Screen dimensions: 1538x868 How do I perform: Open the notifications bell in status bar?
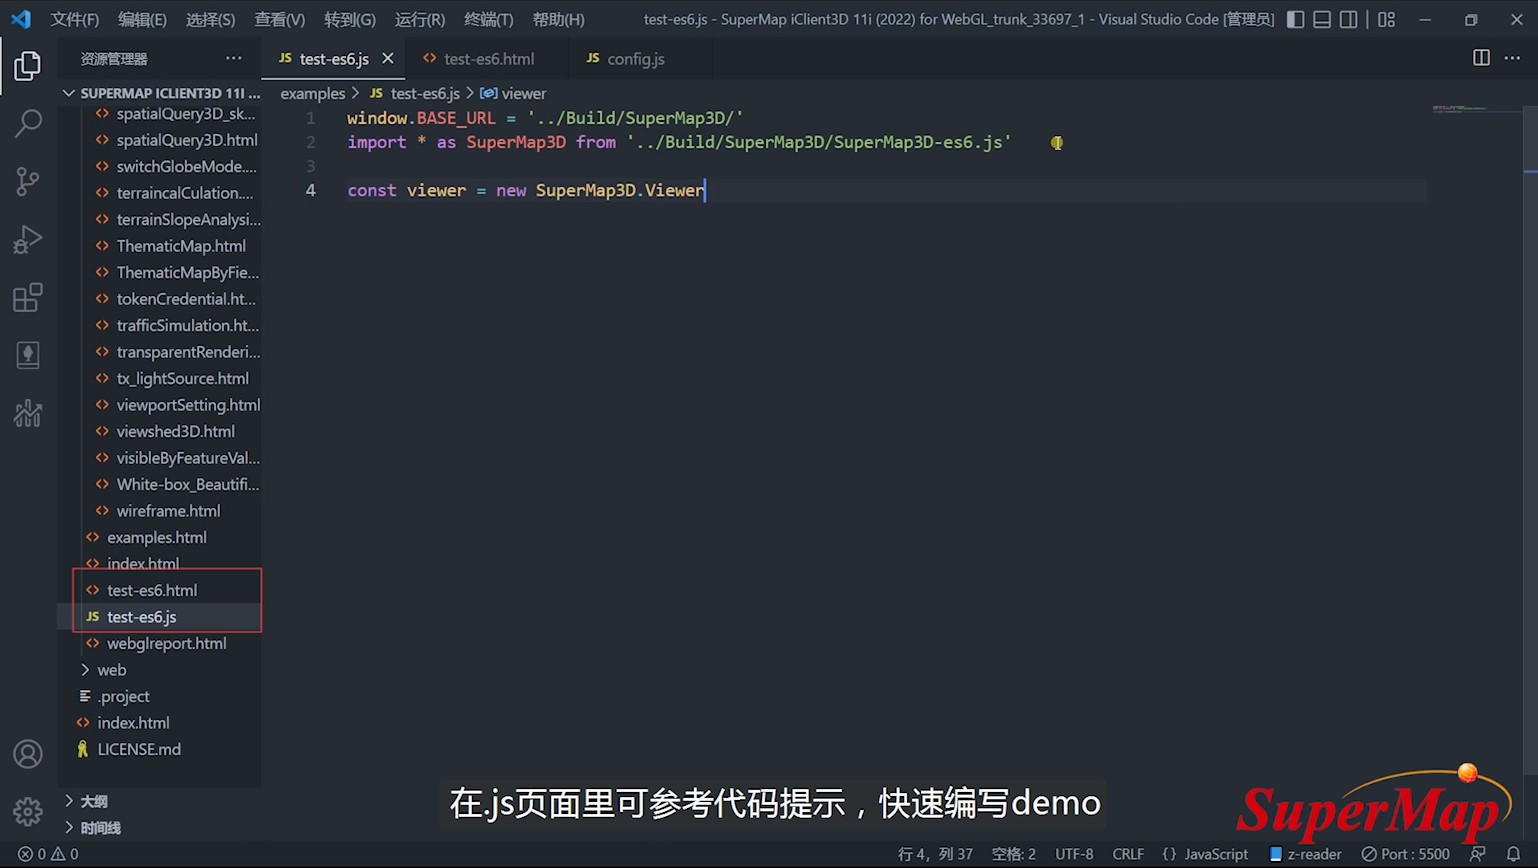[x=1513, y=854]
